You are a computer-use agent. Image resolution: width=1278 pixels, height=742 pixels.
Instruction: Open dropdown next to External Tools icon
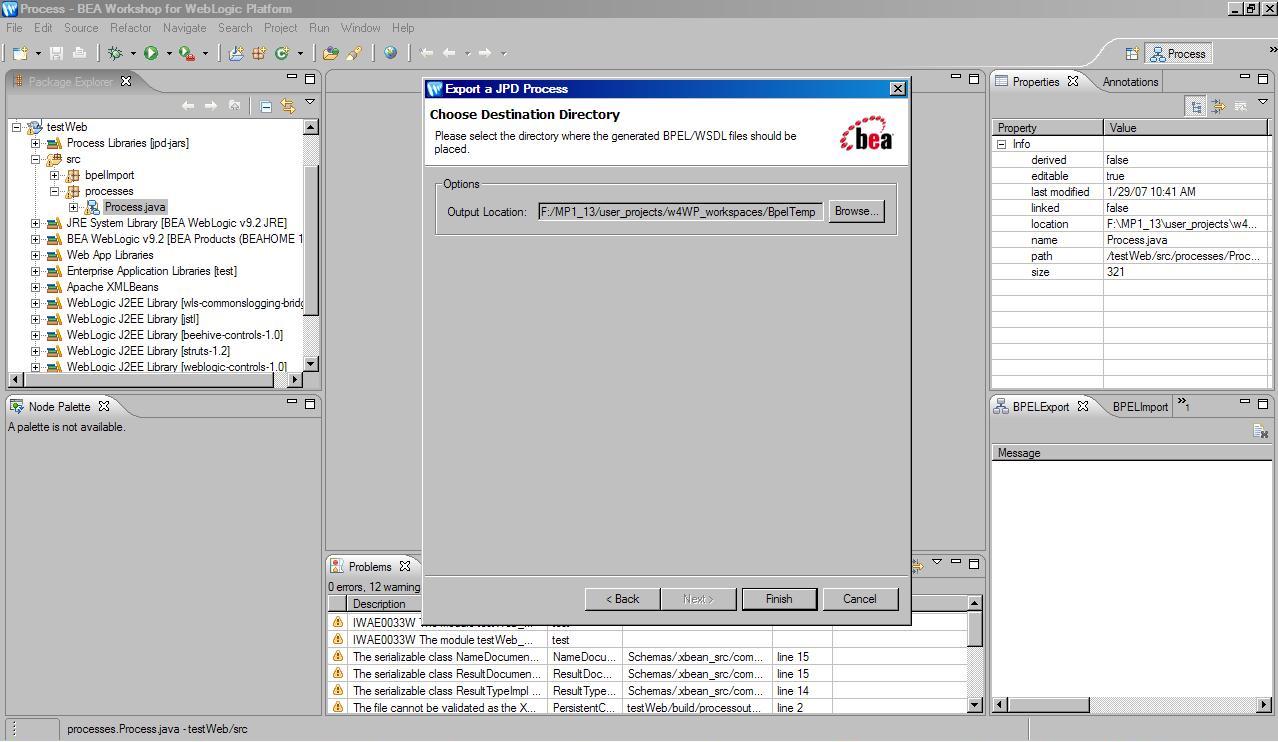coord(205,54)
